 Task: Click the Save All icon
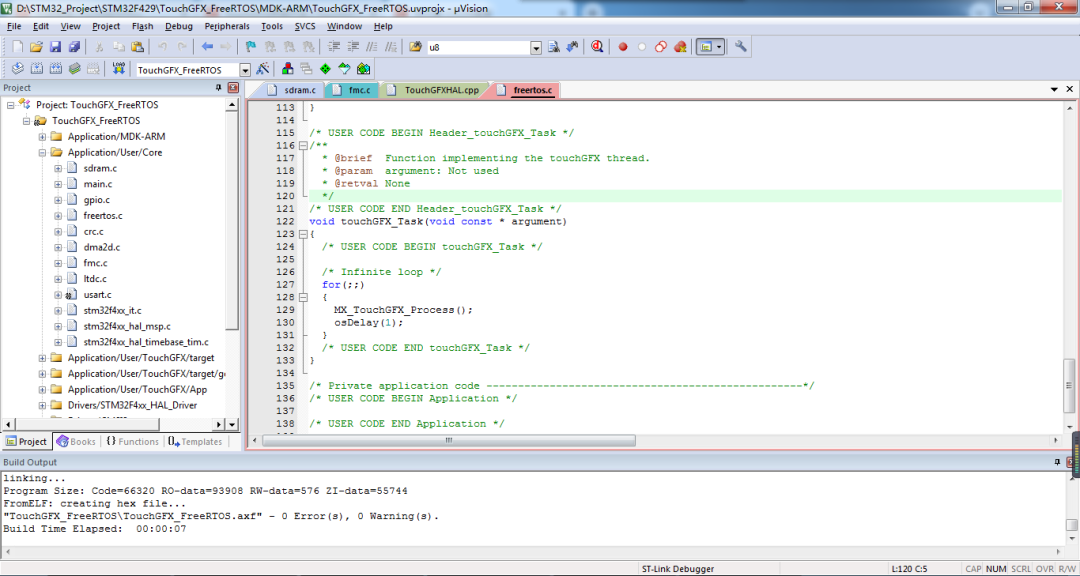point(74,47)
